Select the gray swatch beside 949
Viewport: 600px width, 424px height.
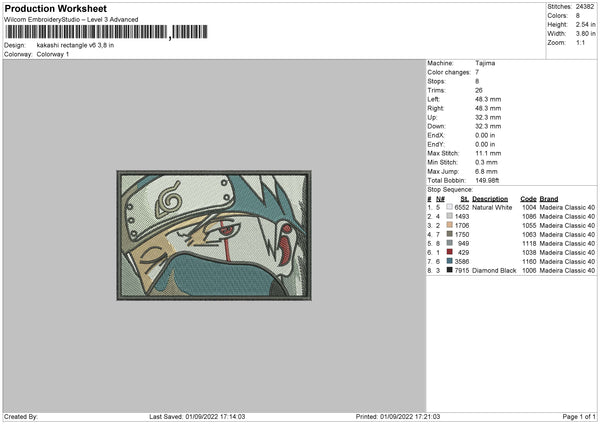coord(449,243)
